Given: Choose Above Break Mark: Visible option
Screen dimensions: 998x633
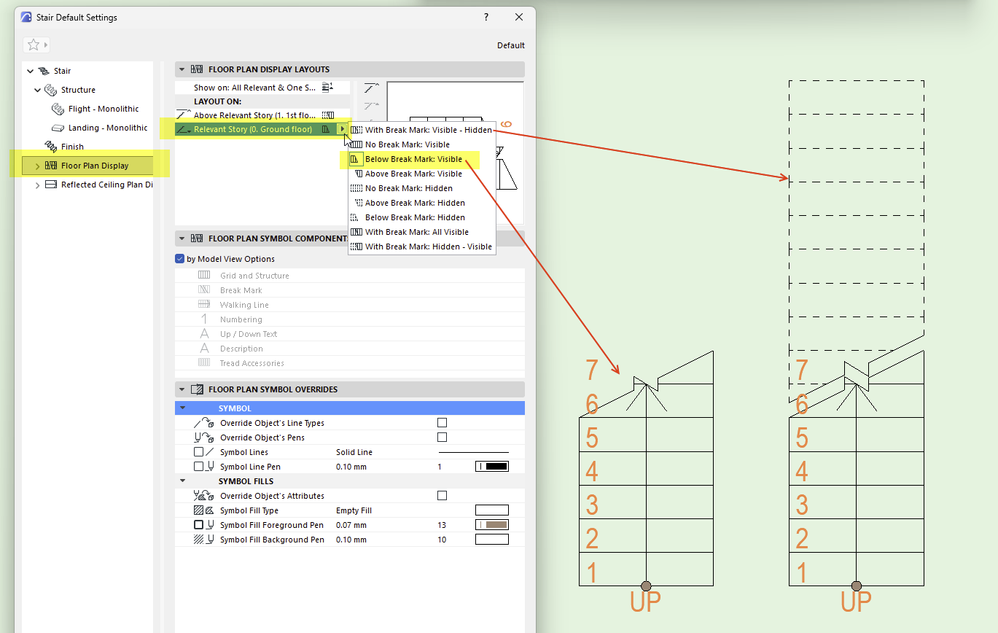Looking at the screenshot, I should pyautogui.click(x=413, y=174).
